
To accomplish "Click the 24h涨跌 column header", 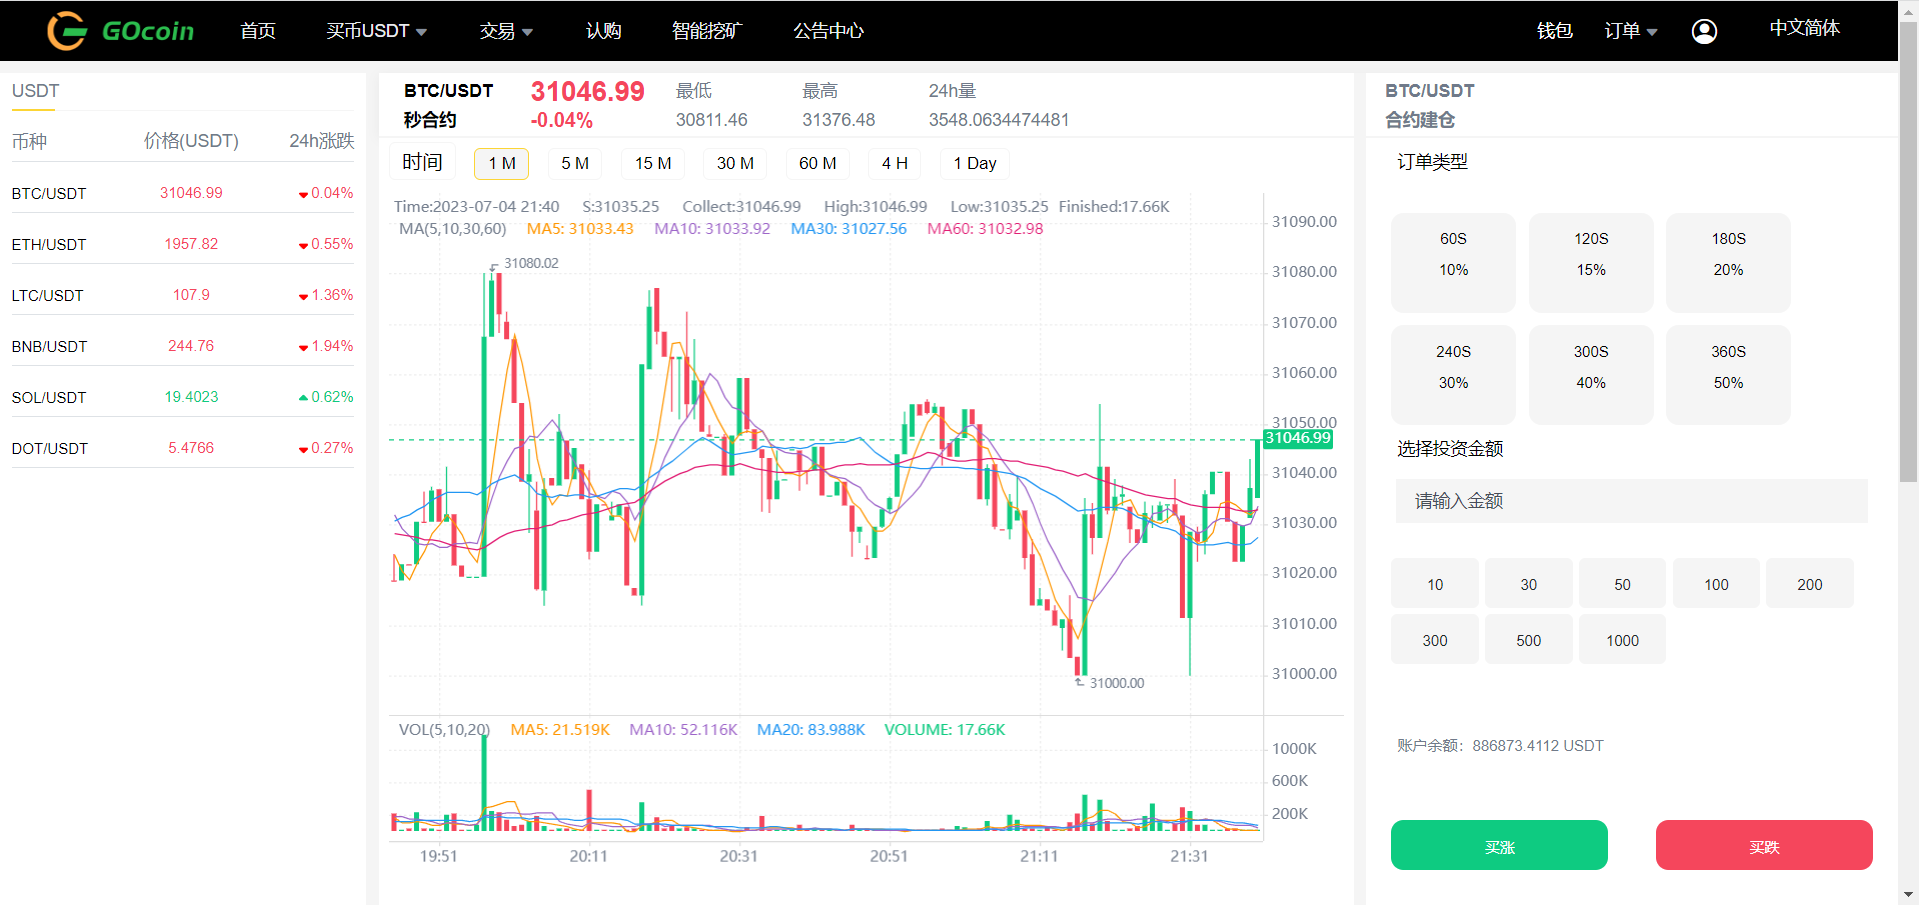I will pos(322,141).
